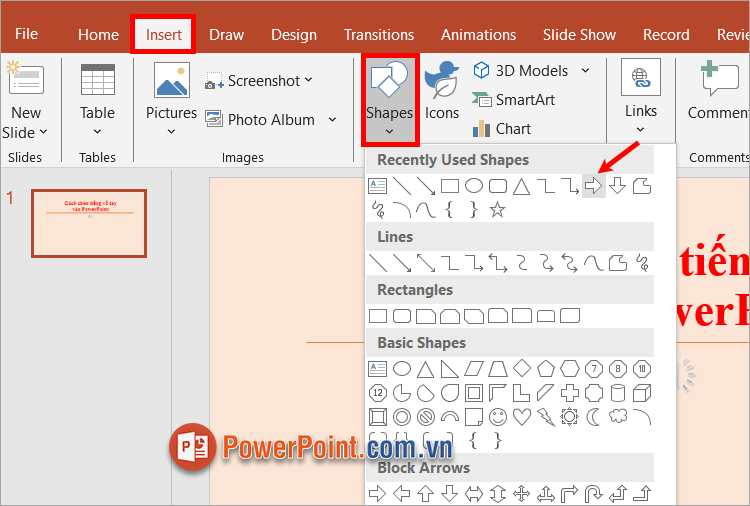Choose the heart shape in Basic Shapes
The height and width of the screenshot is (506, 750).
pos(521,416)
